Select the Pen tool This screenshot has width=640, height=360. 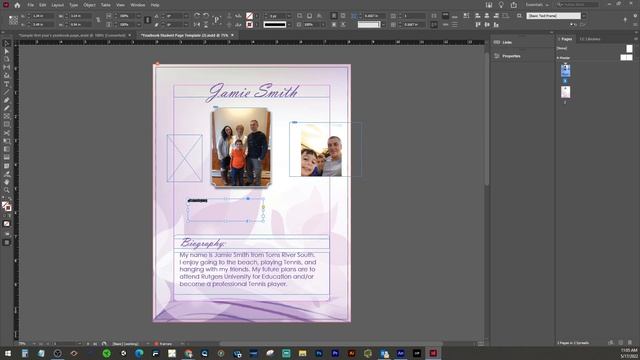7,100
